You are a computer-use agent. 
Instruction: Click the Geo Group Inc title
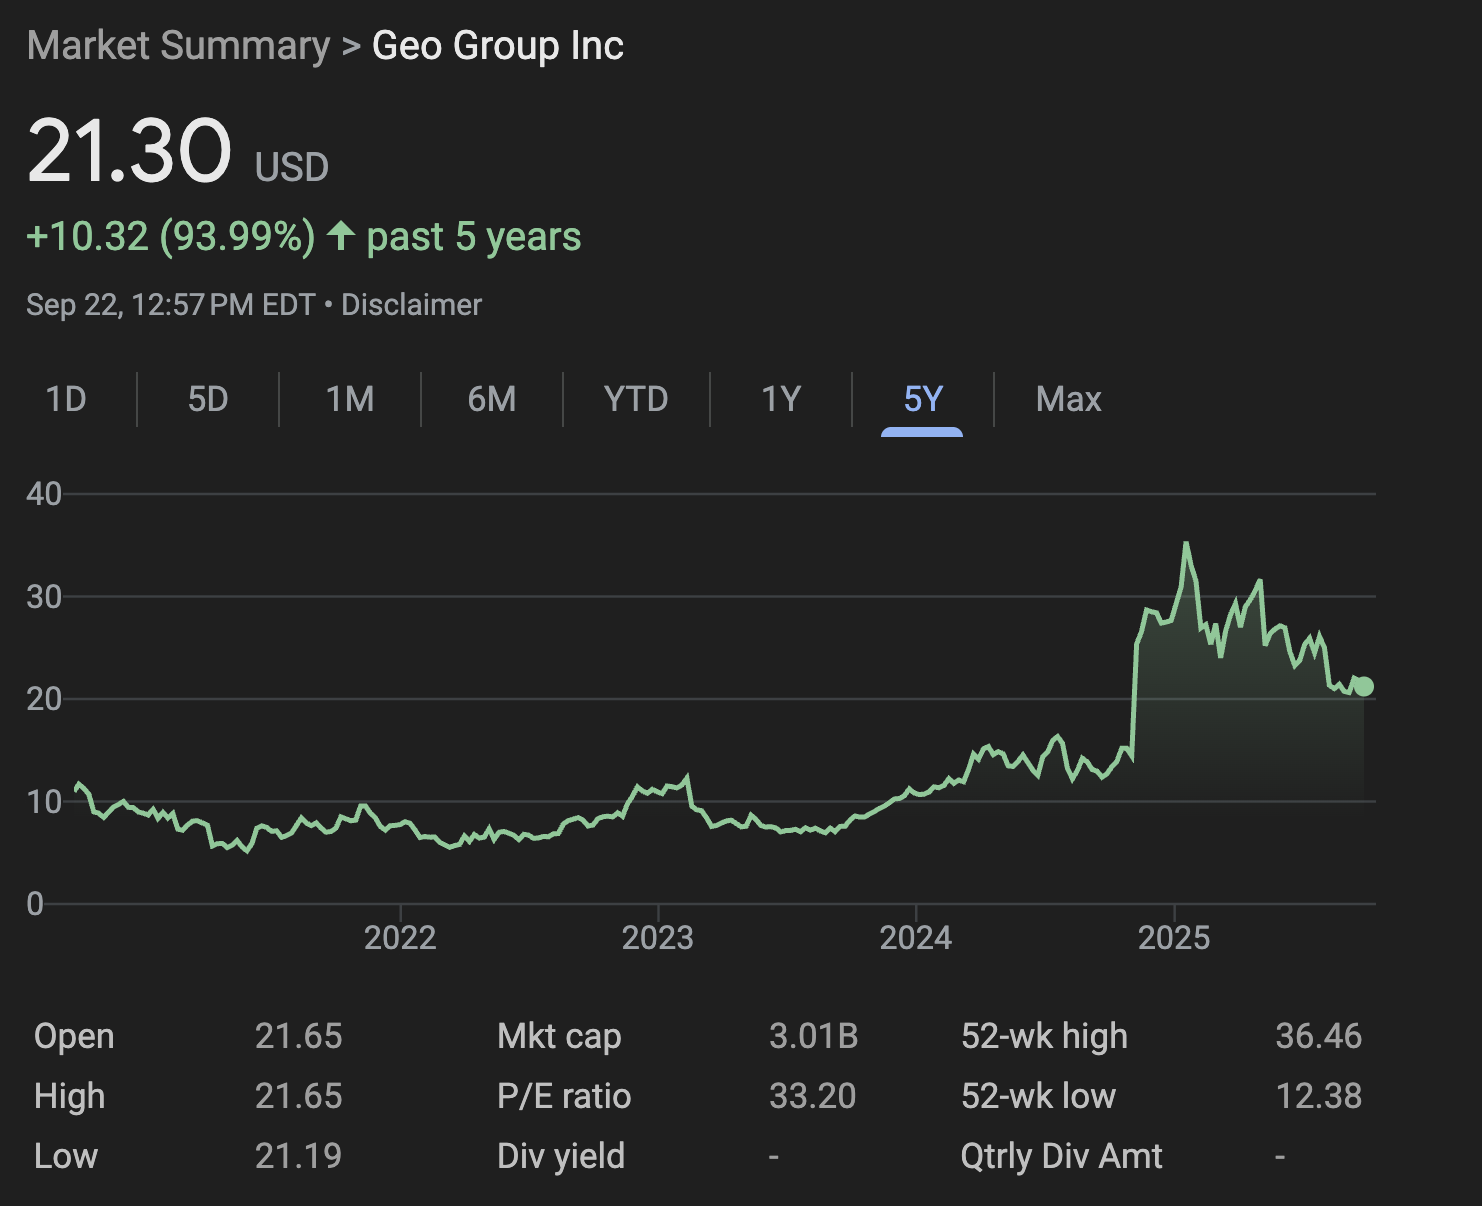(498, 46)
